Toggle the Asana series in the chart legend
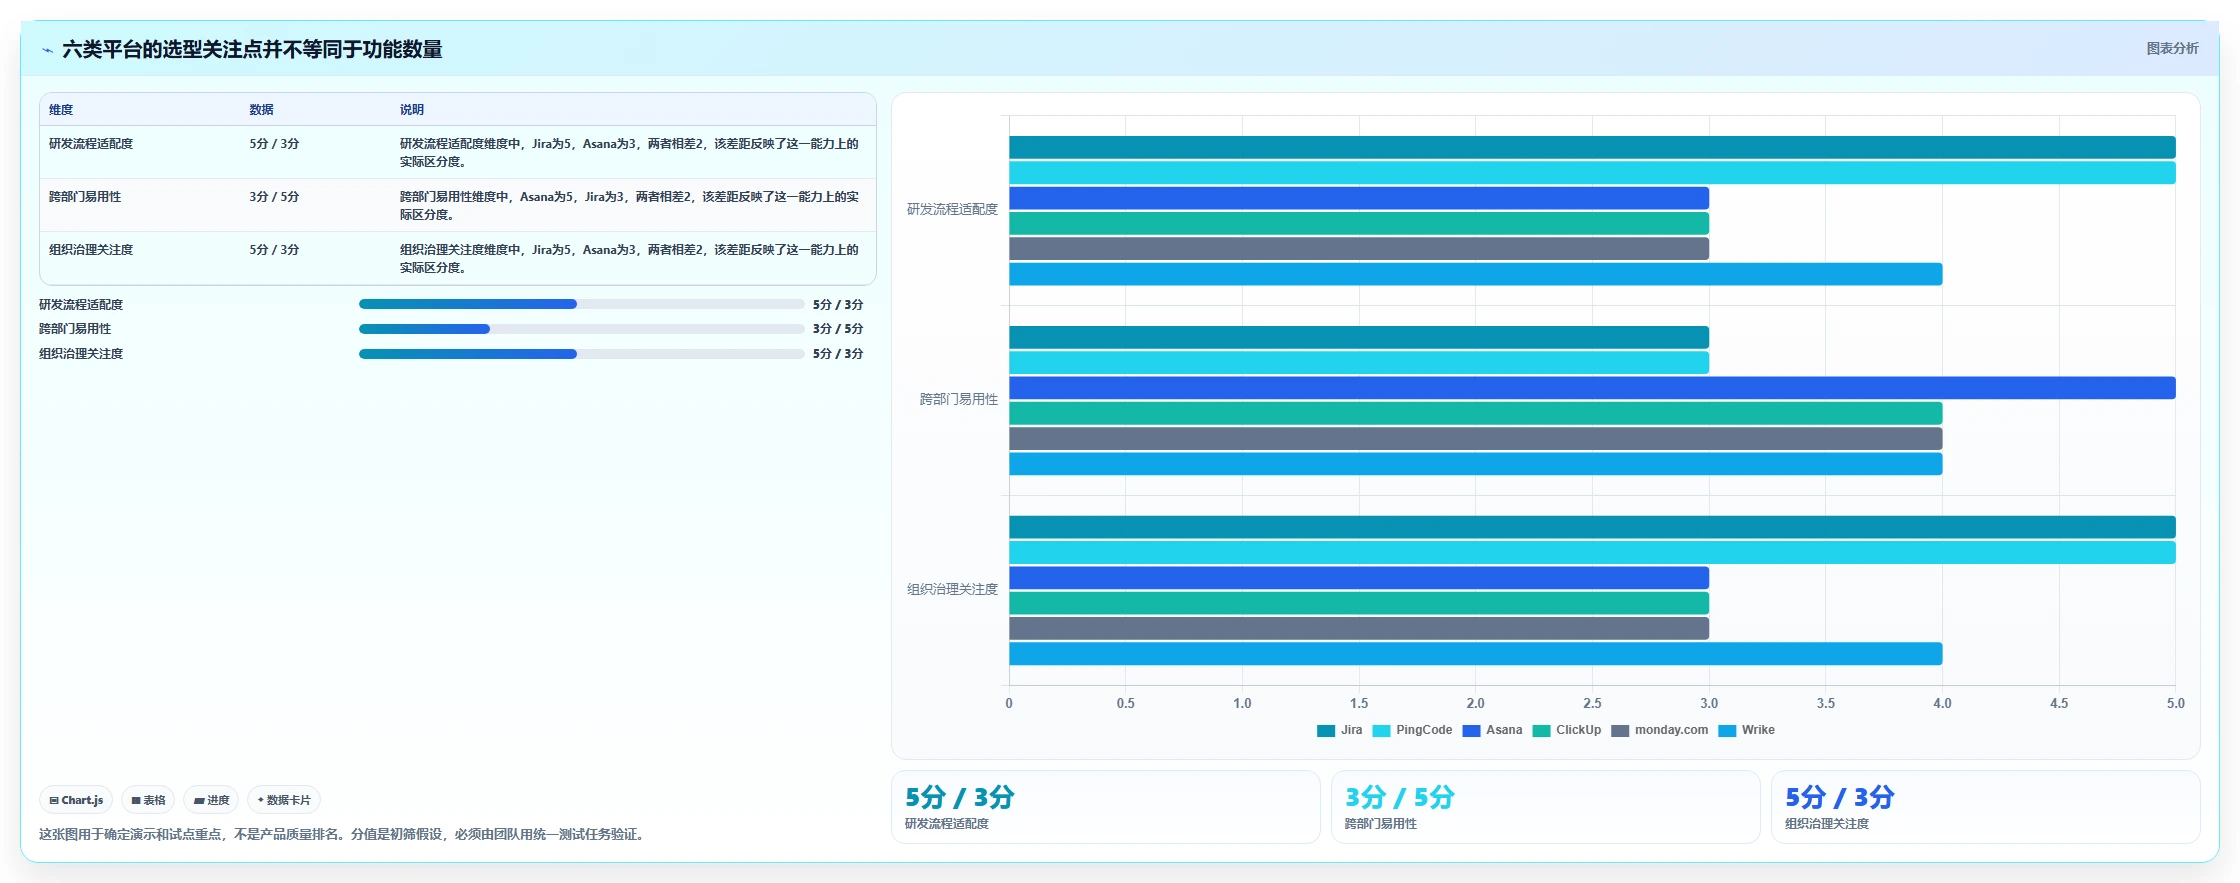Image resolution: width=2240 pixels, height=883 pixels. 1492,730
